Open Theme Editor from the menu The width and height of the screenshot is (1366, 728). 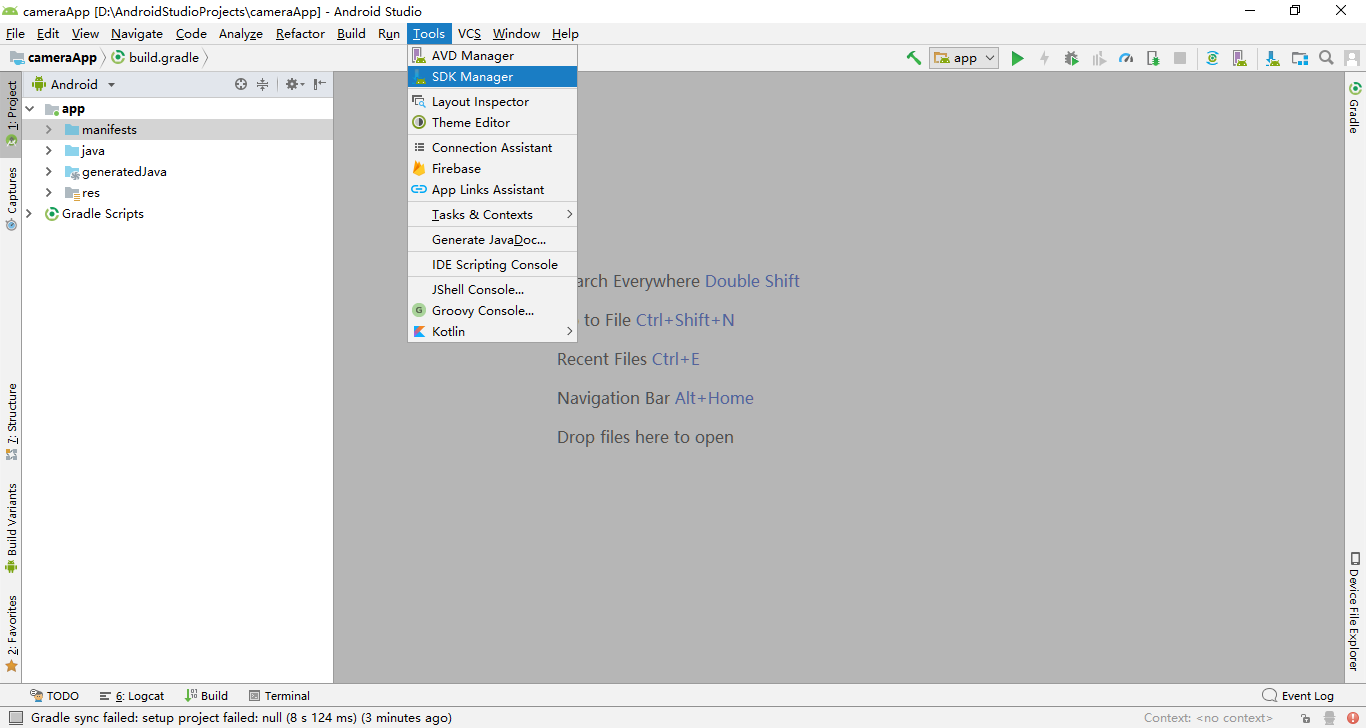click(492, 123)
